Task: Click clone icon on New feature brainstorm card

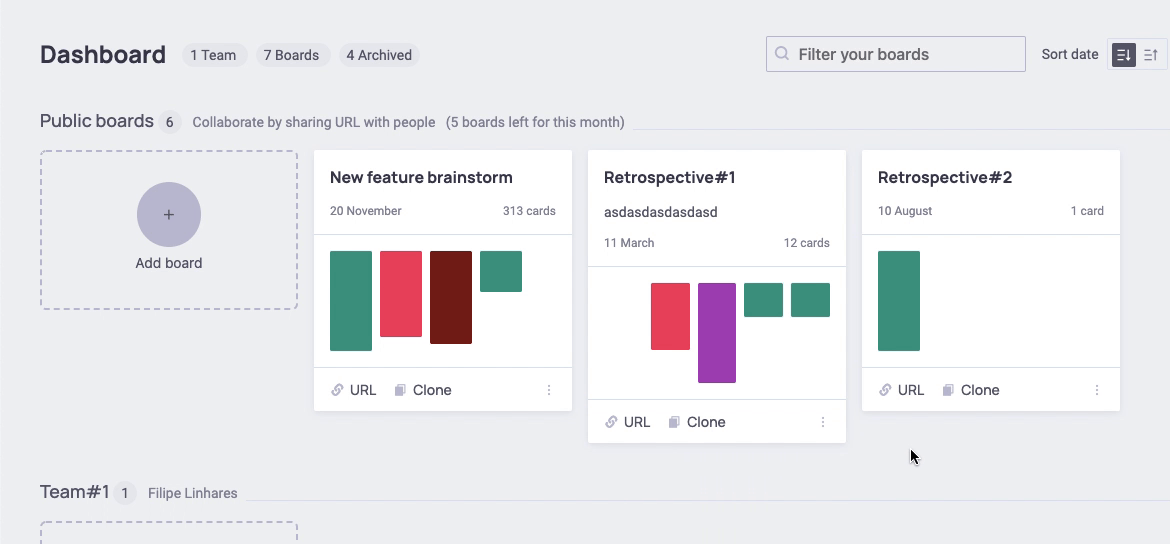Action: pos(400,390)
